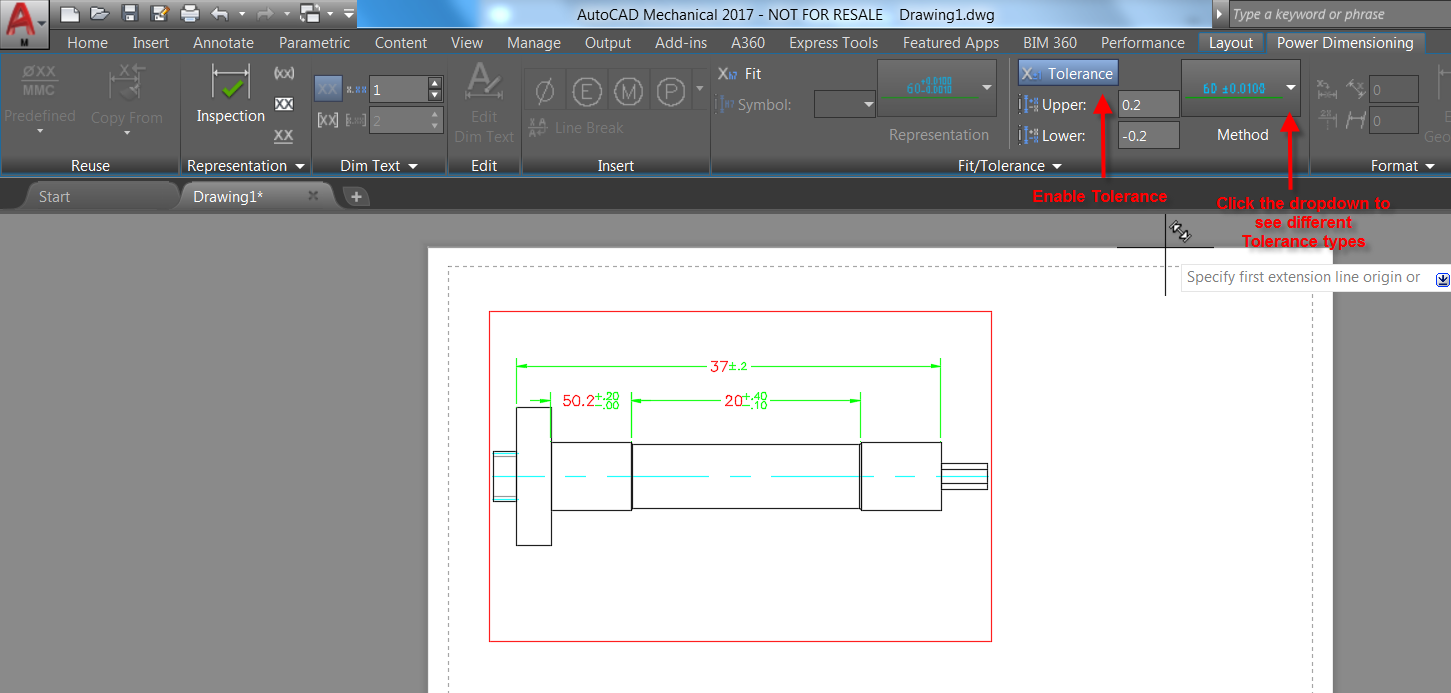Click the Workspace switching icon

(310, 14)
